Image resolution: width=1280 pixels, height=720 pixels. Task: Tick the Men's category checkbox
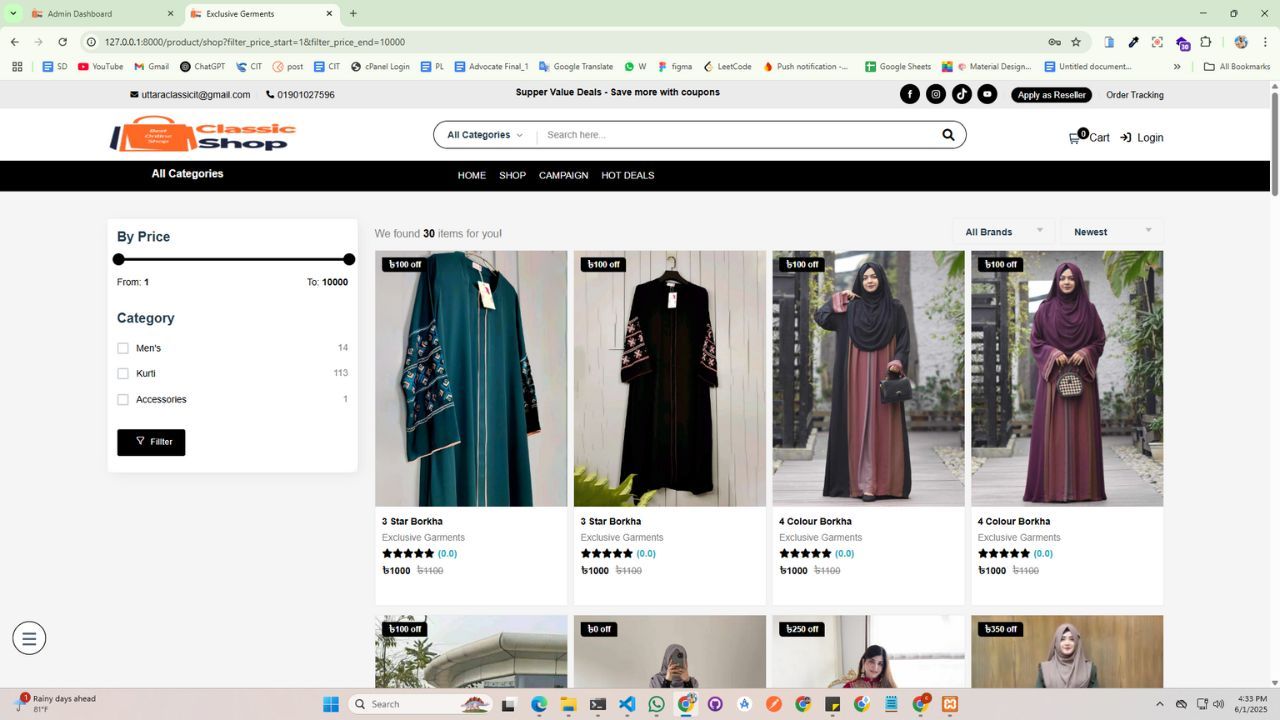tap(123, 348)
